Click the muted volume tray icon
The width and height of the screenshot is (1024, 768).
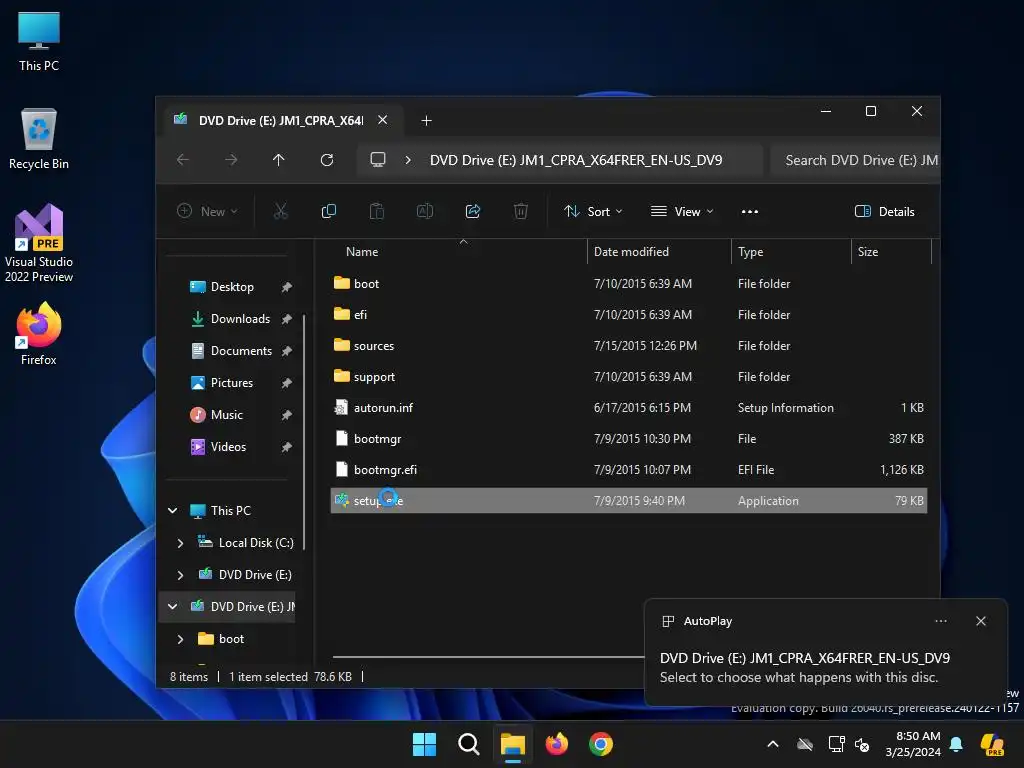pyautogui.click(x=862, y=744)
